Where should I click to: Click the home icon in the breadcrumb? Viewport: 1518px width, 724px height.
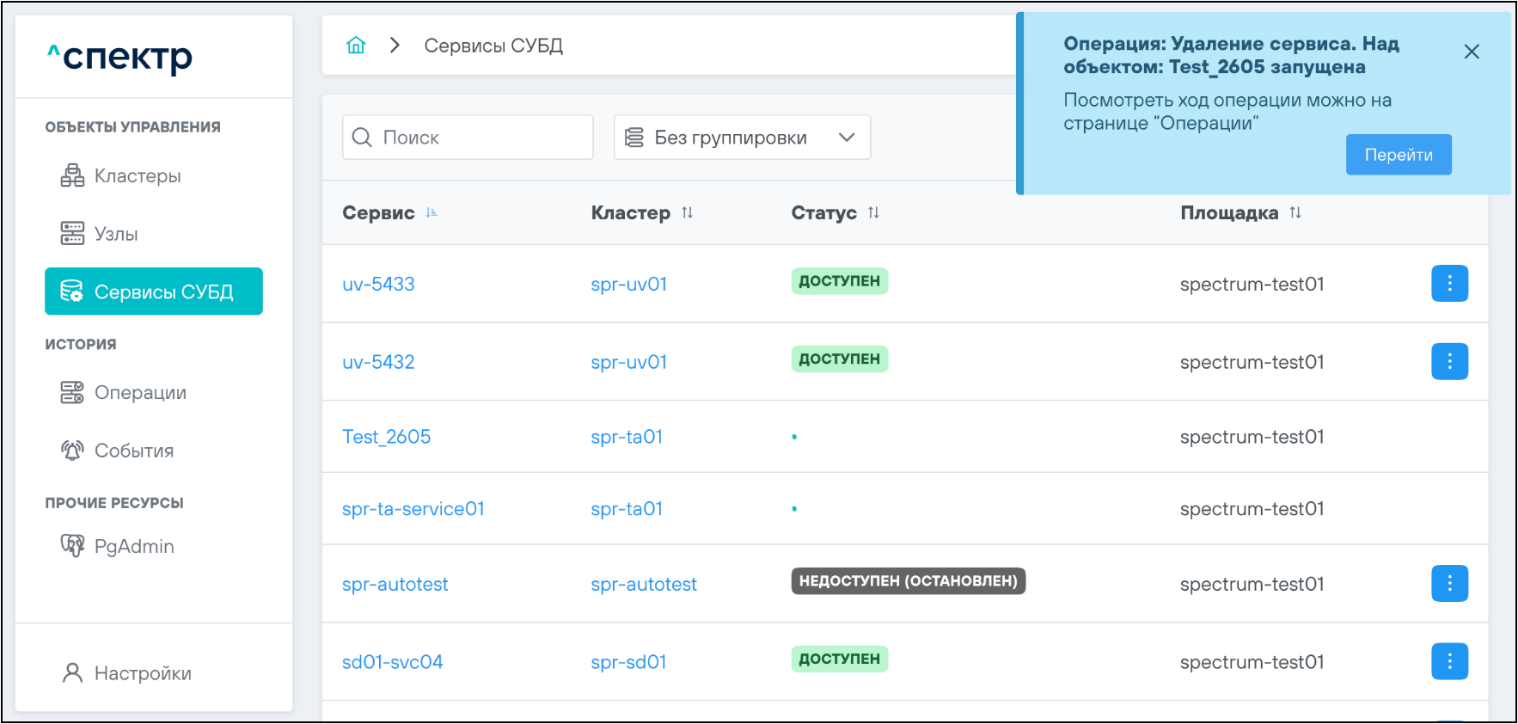[355, 46]
